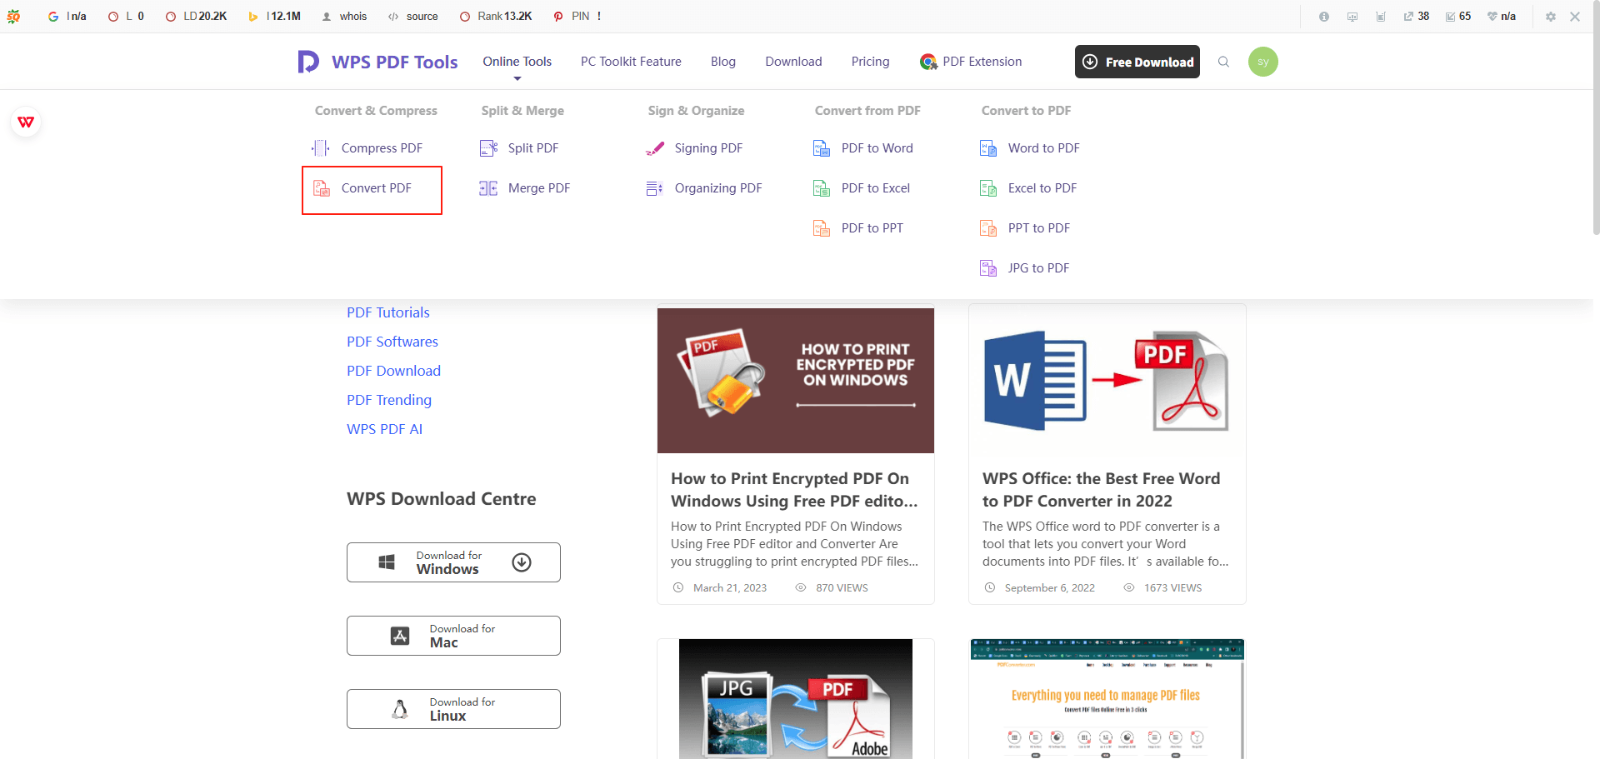Click the PPT to PDF icon

coord(988,228)
